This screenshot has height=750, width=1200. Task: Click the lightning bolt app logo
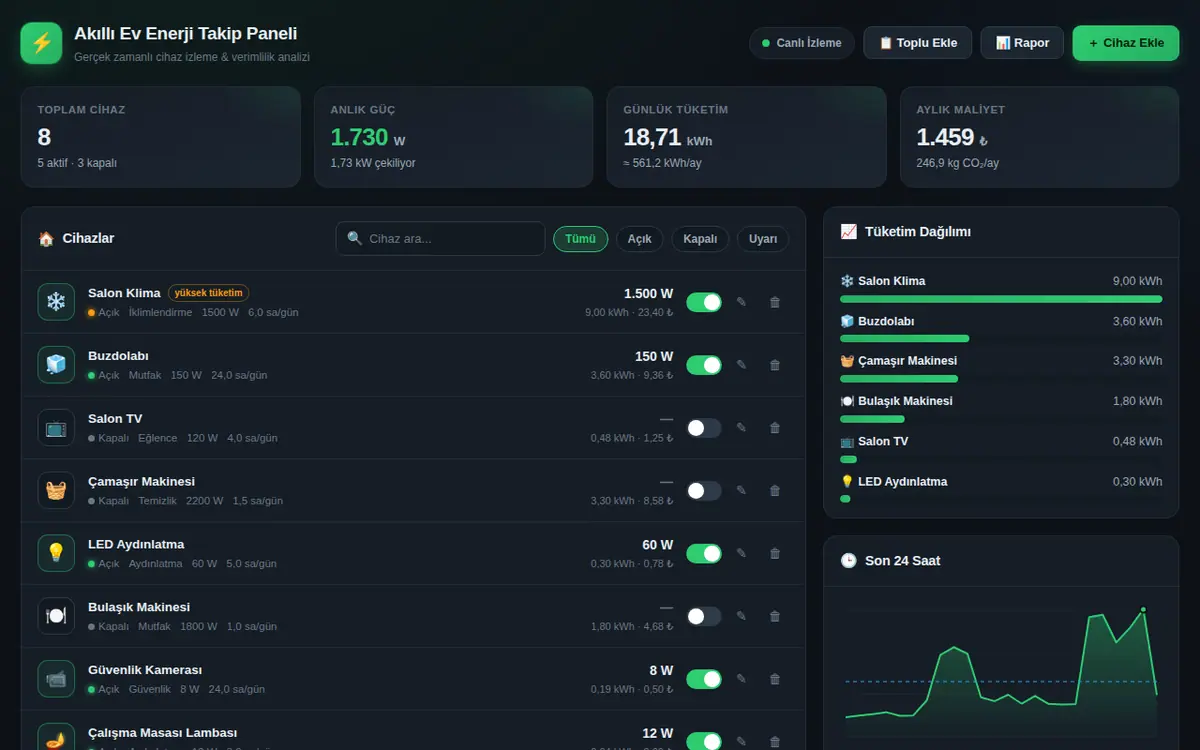click(x=41, y=43)
